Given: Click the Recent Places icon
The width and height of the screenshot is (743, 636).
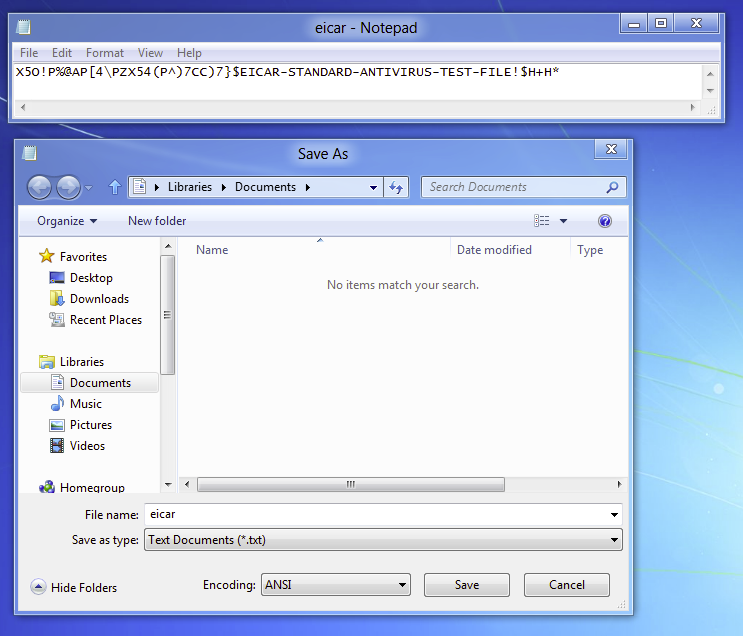Looking at the screenshot, I should tap(57, 320).
